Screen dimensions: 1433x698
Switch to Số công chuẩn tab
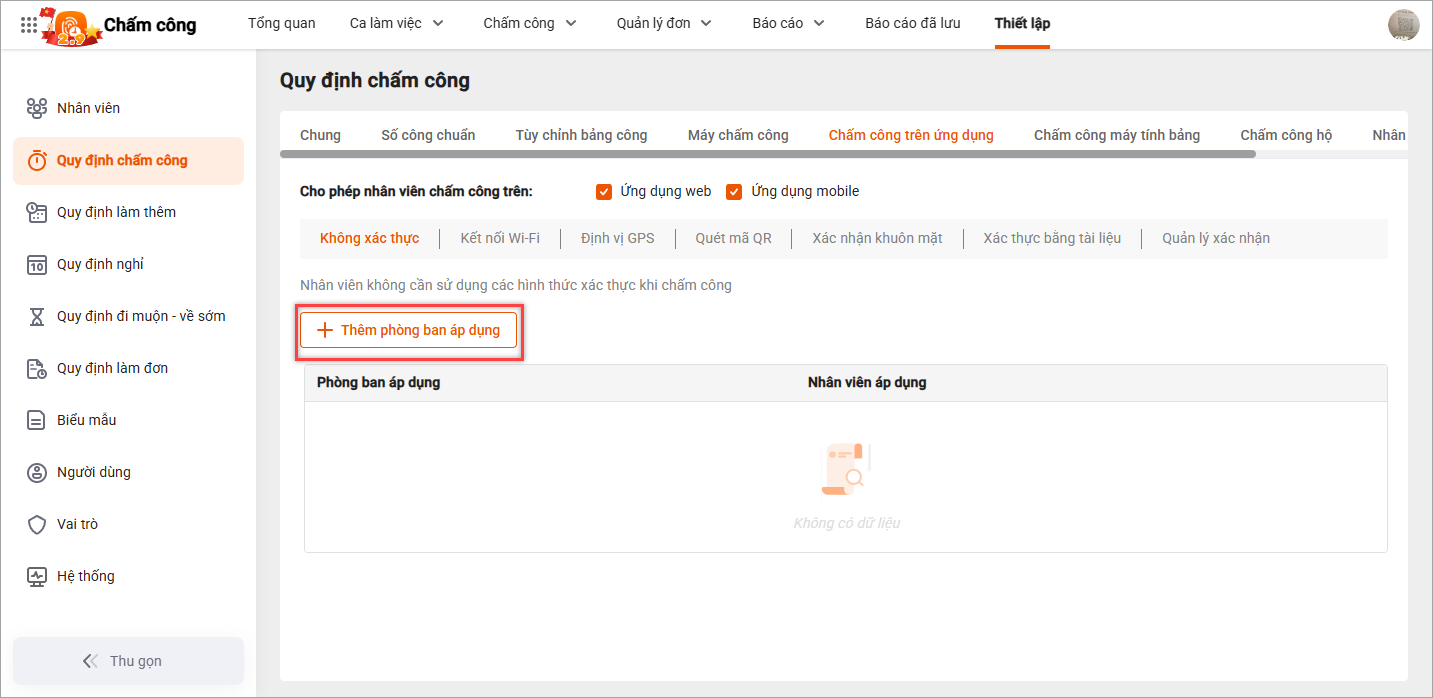pos(428,135)
